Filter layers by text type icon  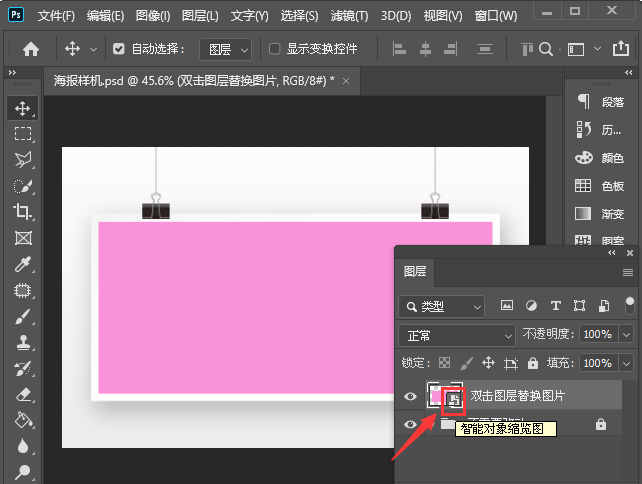point(555,306)
